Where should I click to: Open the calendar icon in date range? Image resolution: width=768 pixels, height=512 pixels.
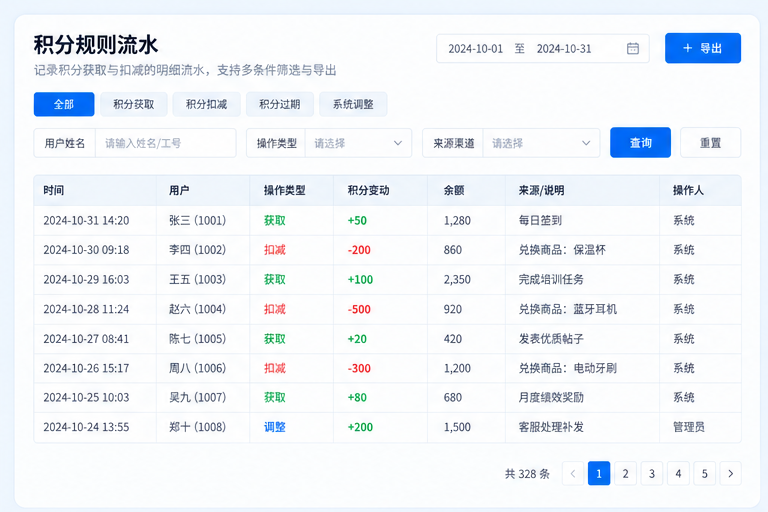click(633, 49)
